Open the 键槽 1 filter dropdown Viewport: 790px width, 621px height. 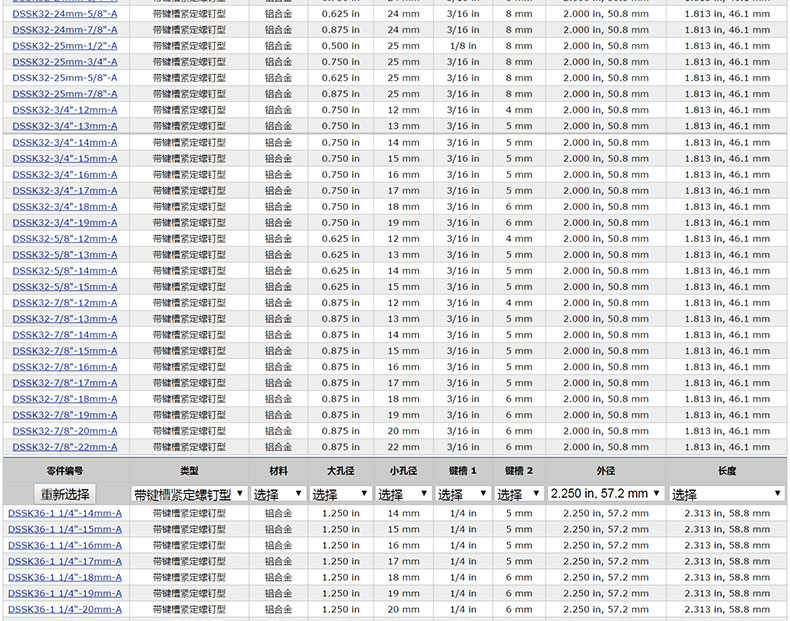tap(463, 494)
